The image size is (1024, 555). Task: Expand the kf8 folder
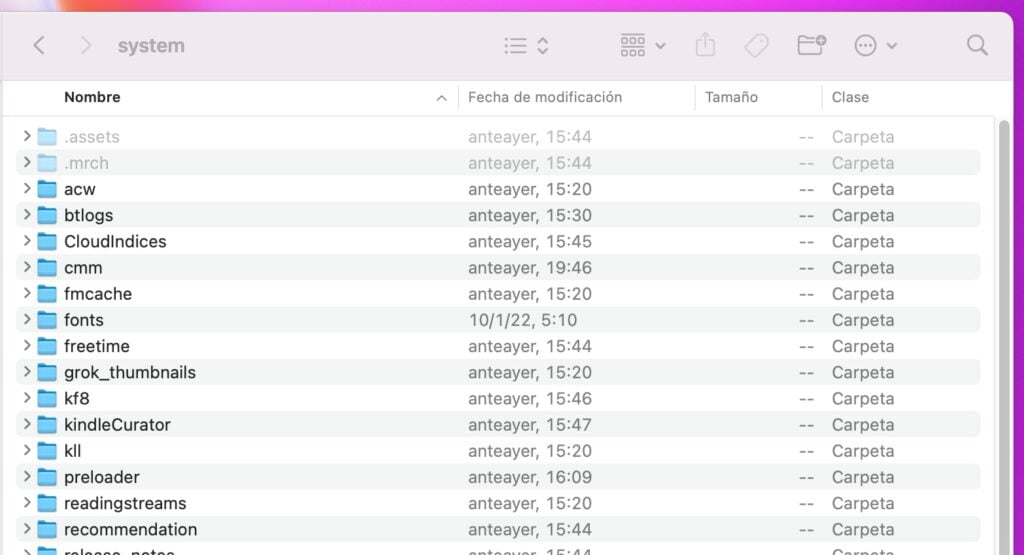27,397
